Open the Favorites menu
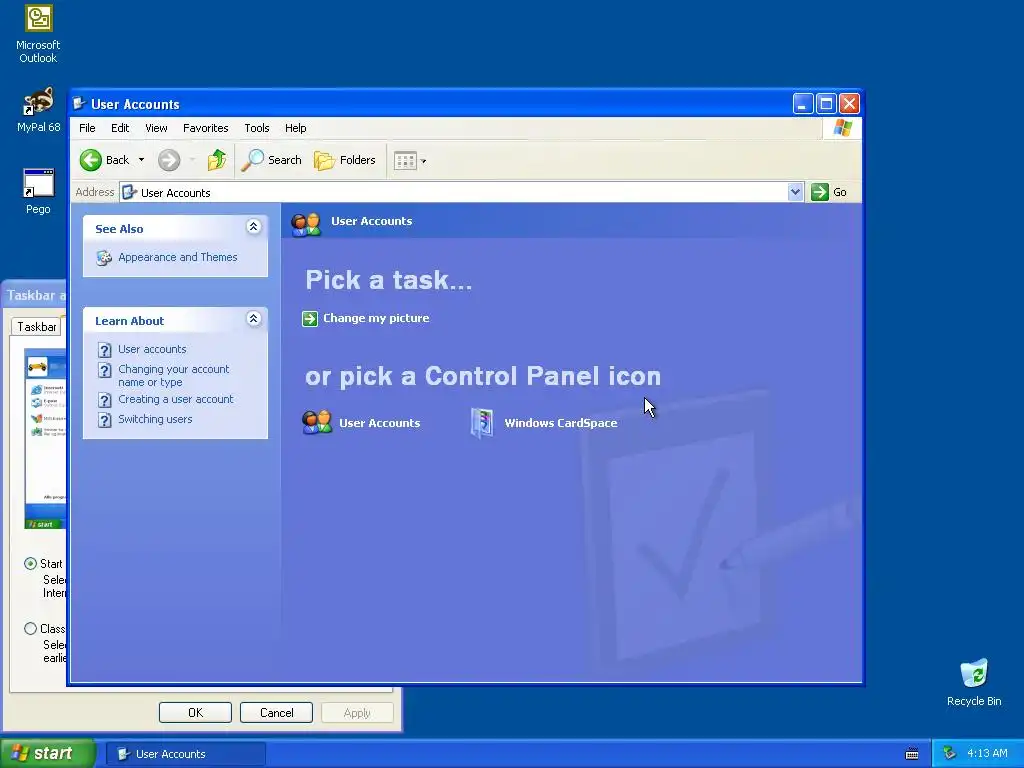Screen dimensions: 1024x768 pos(206,128)
